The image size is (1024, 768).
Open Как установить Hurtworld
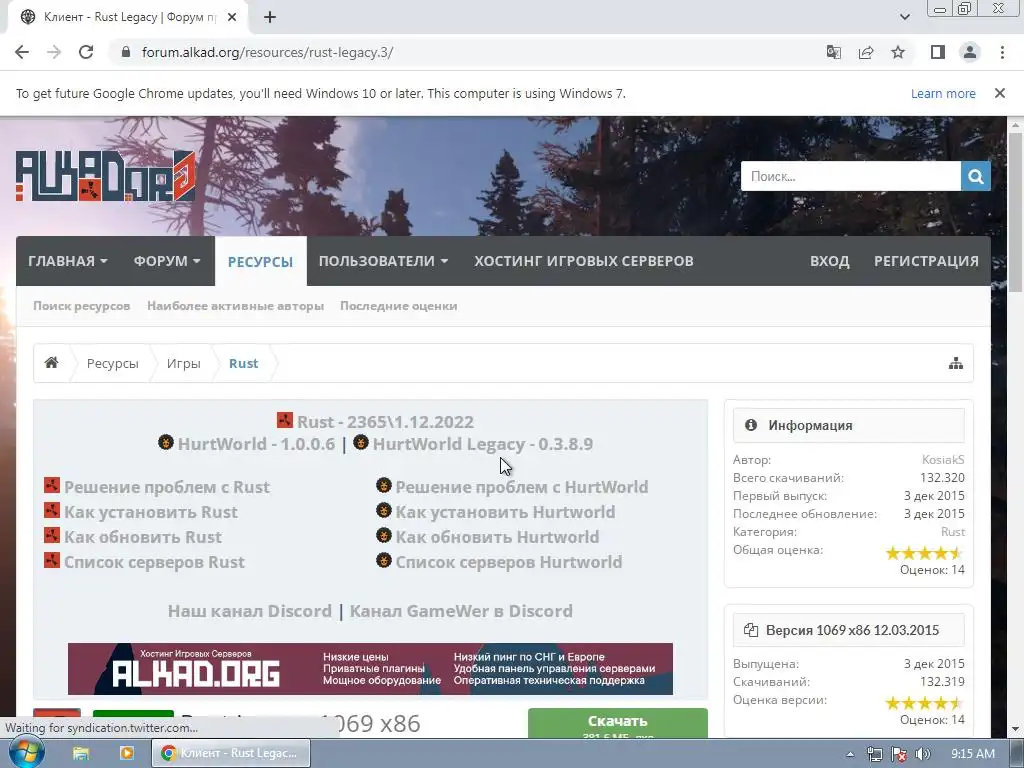[505, 512]
